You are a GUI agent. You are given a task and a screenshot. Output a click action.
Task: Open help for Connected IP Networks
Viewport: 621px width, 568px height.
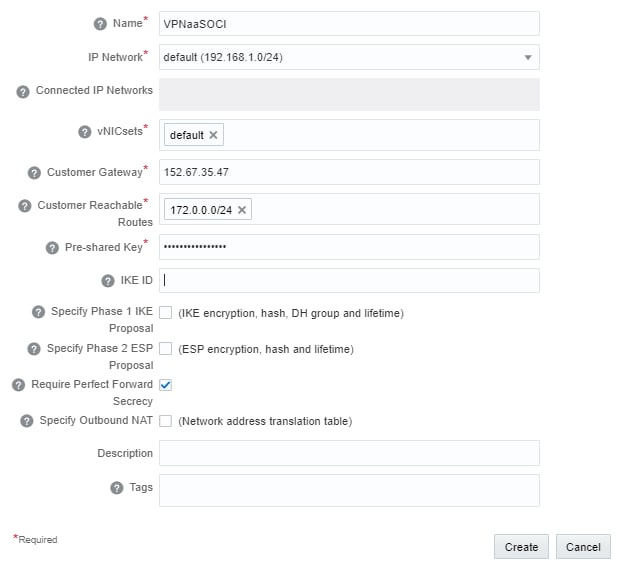tap(23, 92)
